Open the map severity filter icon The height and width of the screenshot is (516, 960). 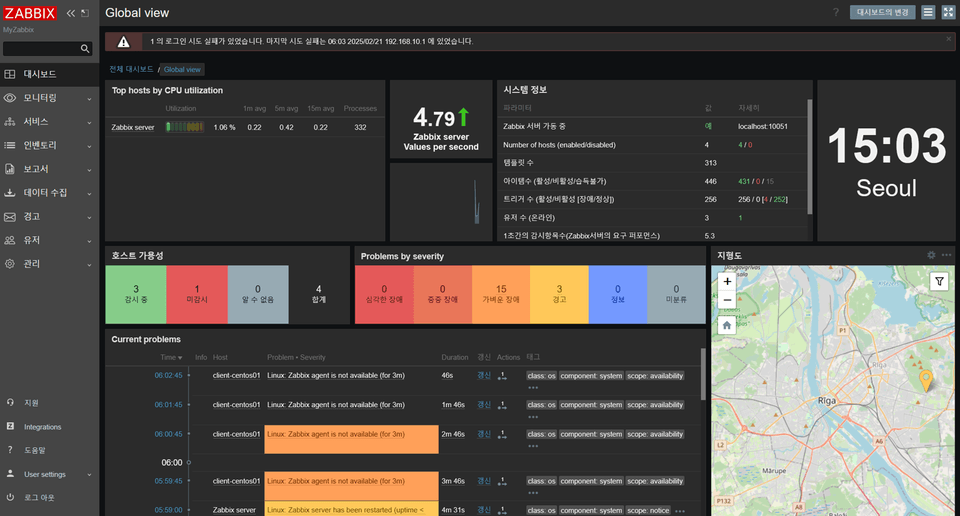(x=939, y=282)
